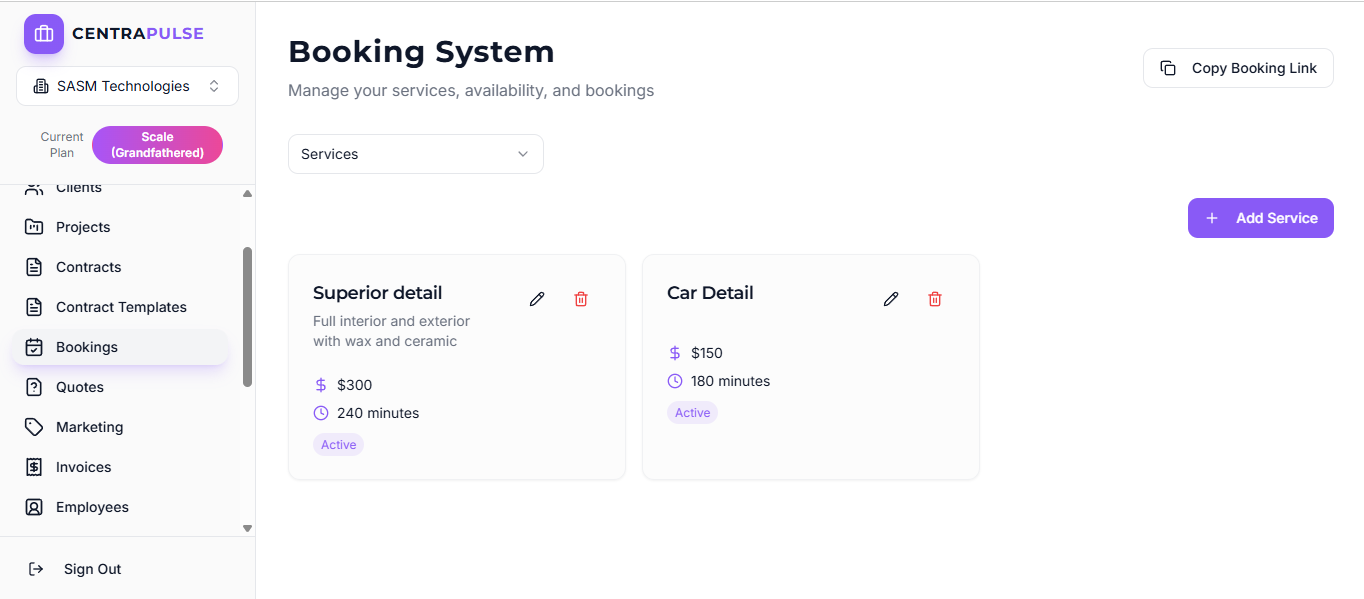Click the Sign Out arrow icon
1364x599 pixels.
36,568
